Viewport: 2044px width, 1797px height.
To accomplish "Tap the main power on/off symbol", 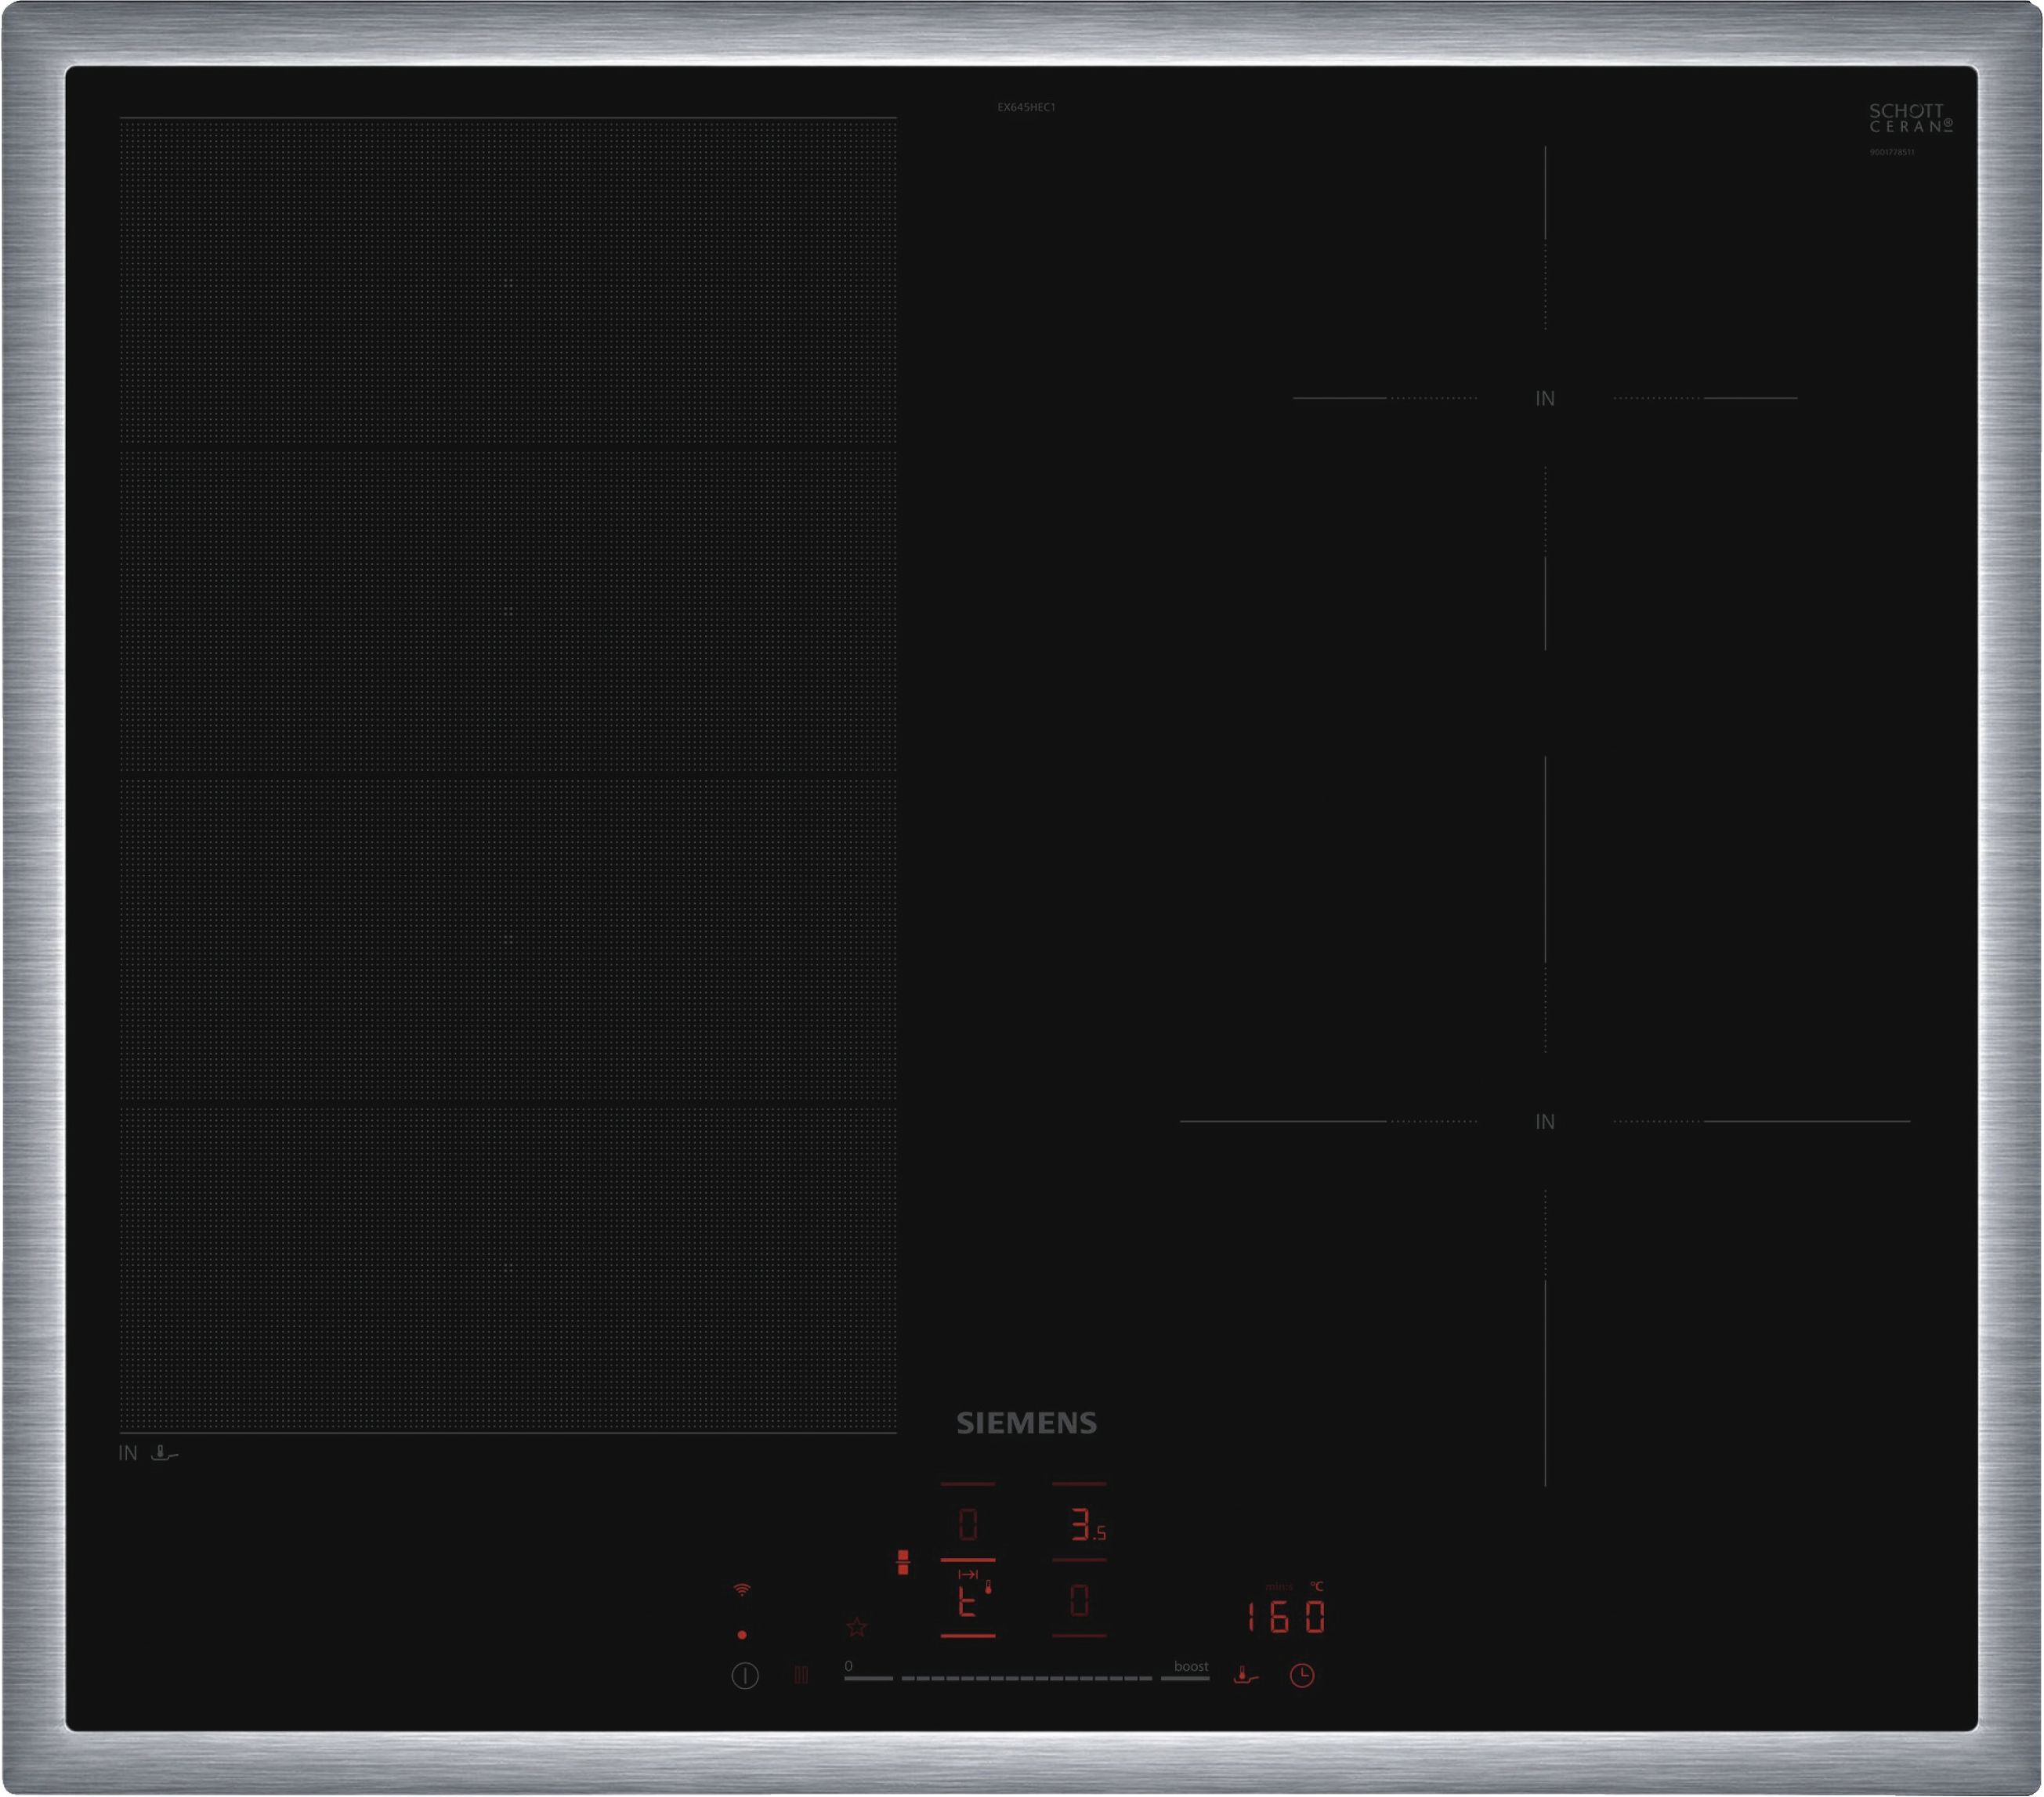I will 745,1675.
